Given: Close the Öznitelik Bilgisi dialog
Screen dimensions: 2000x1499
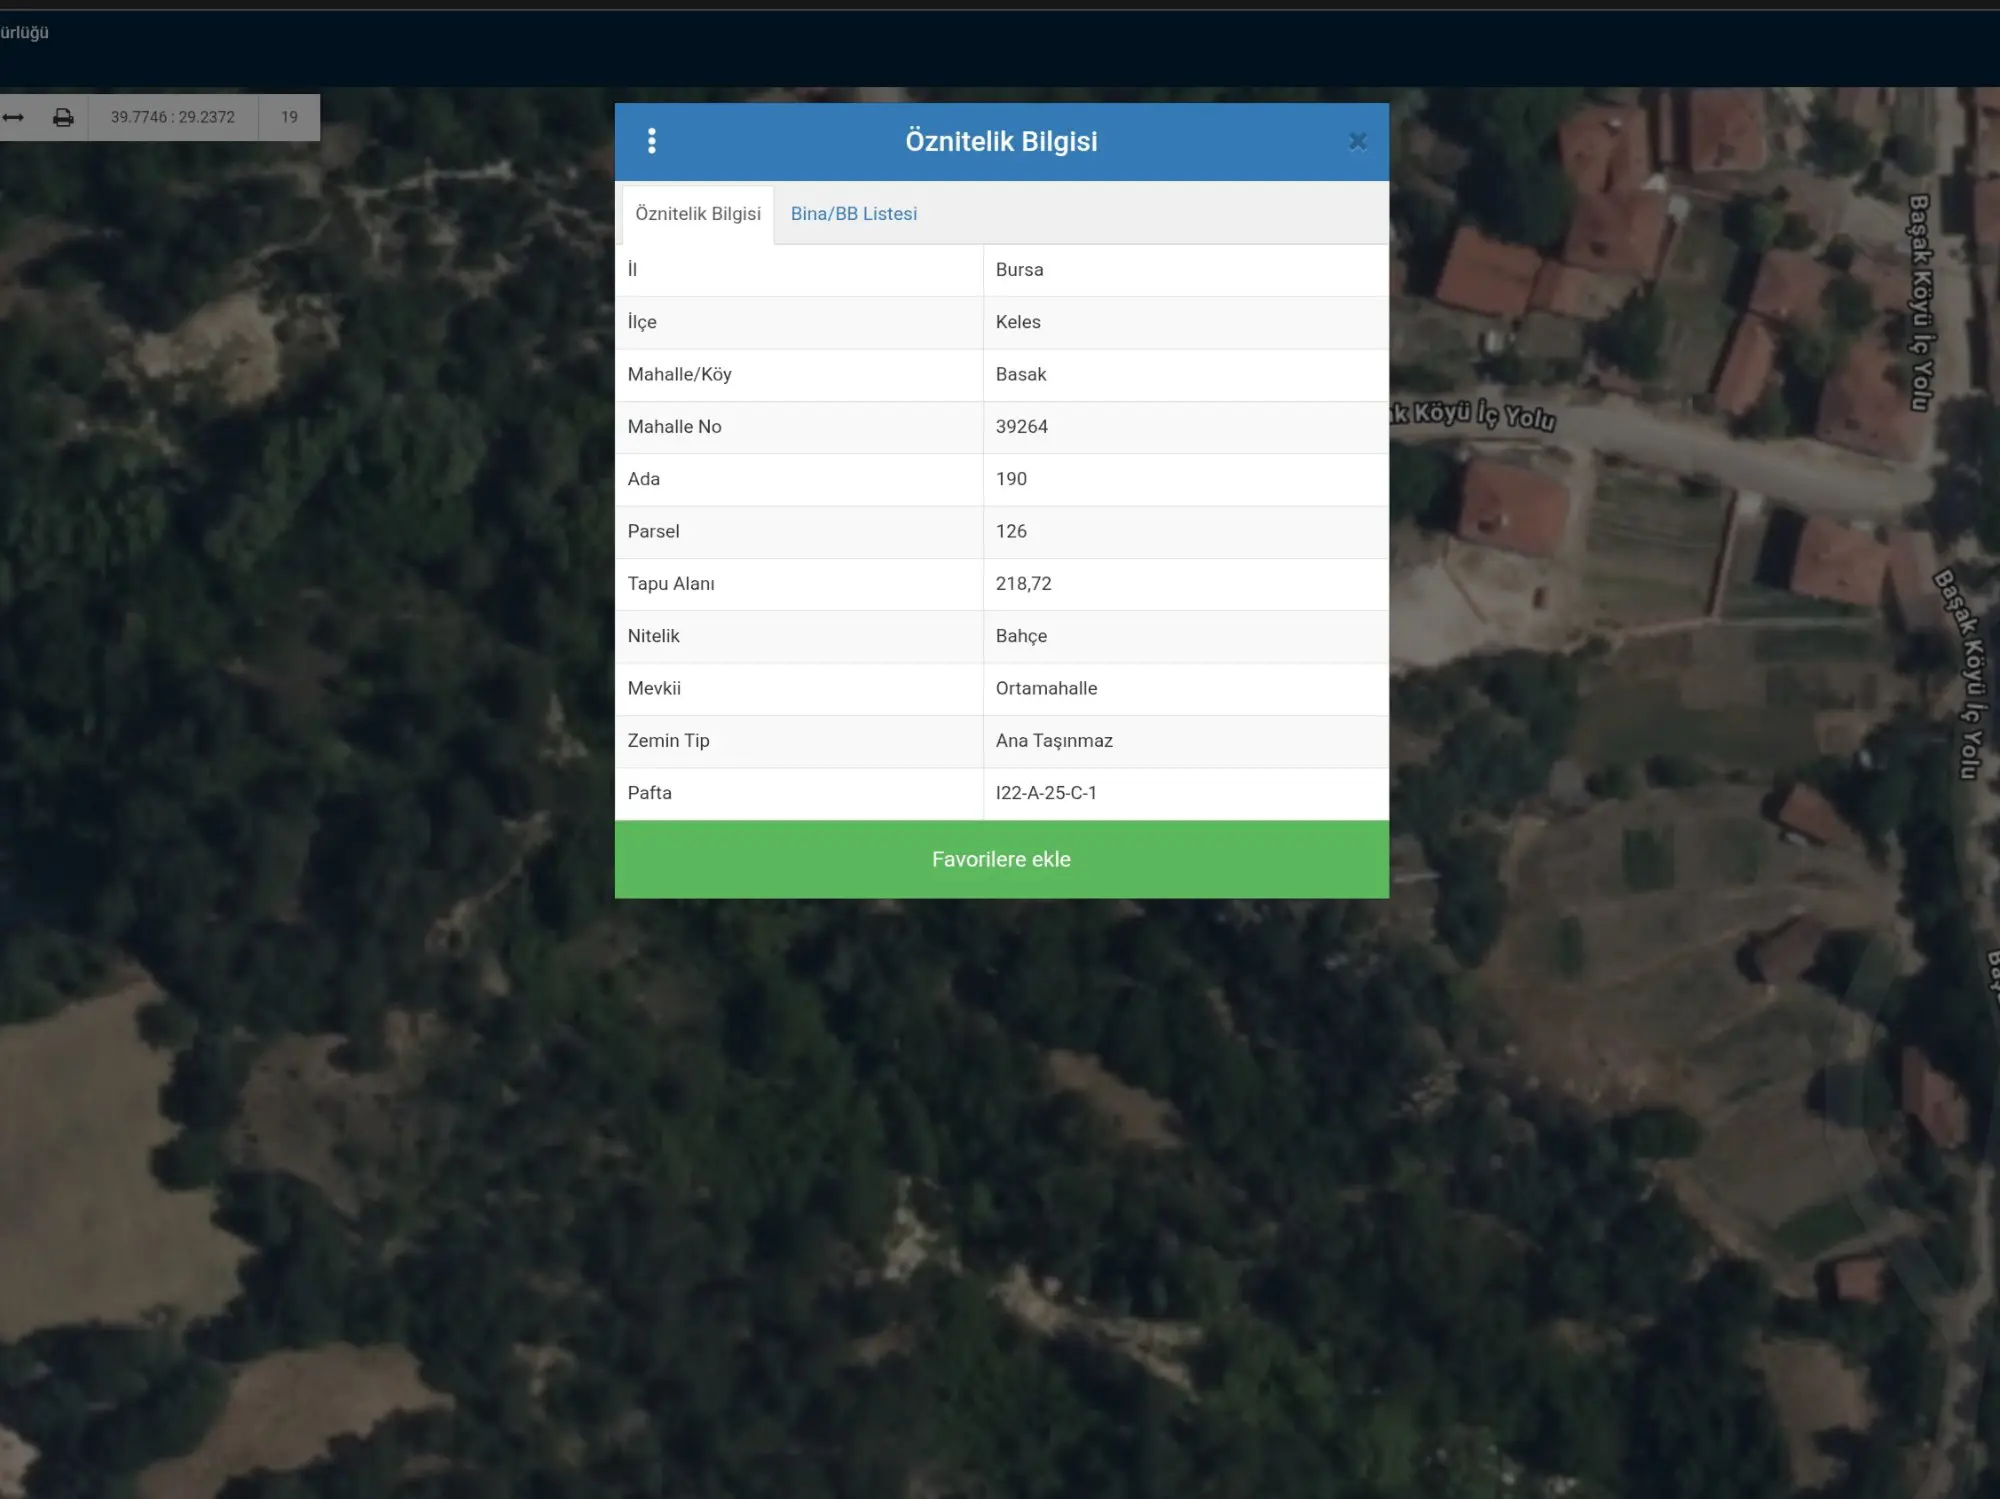Looking at the screenshot, I should pos(1357,142).
